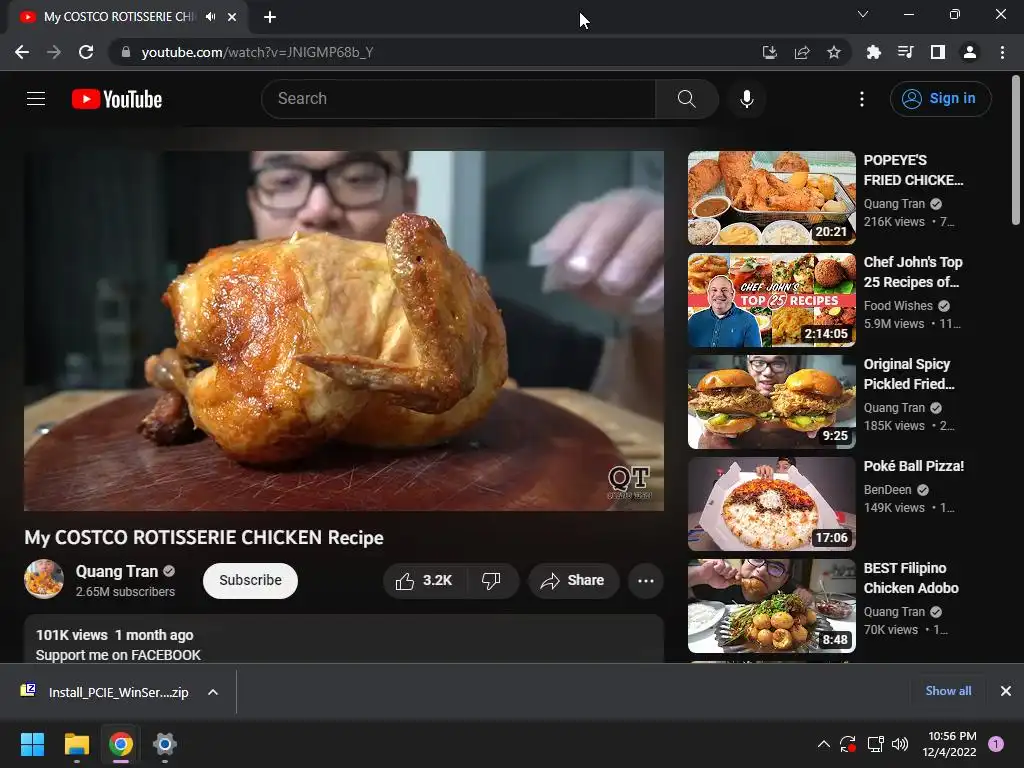
Task: Open Chef John's Top 25 Recipes thumbnail
Action: (771, 300)
